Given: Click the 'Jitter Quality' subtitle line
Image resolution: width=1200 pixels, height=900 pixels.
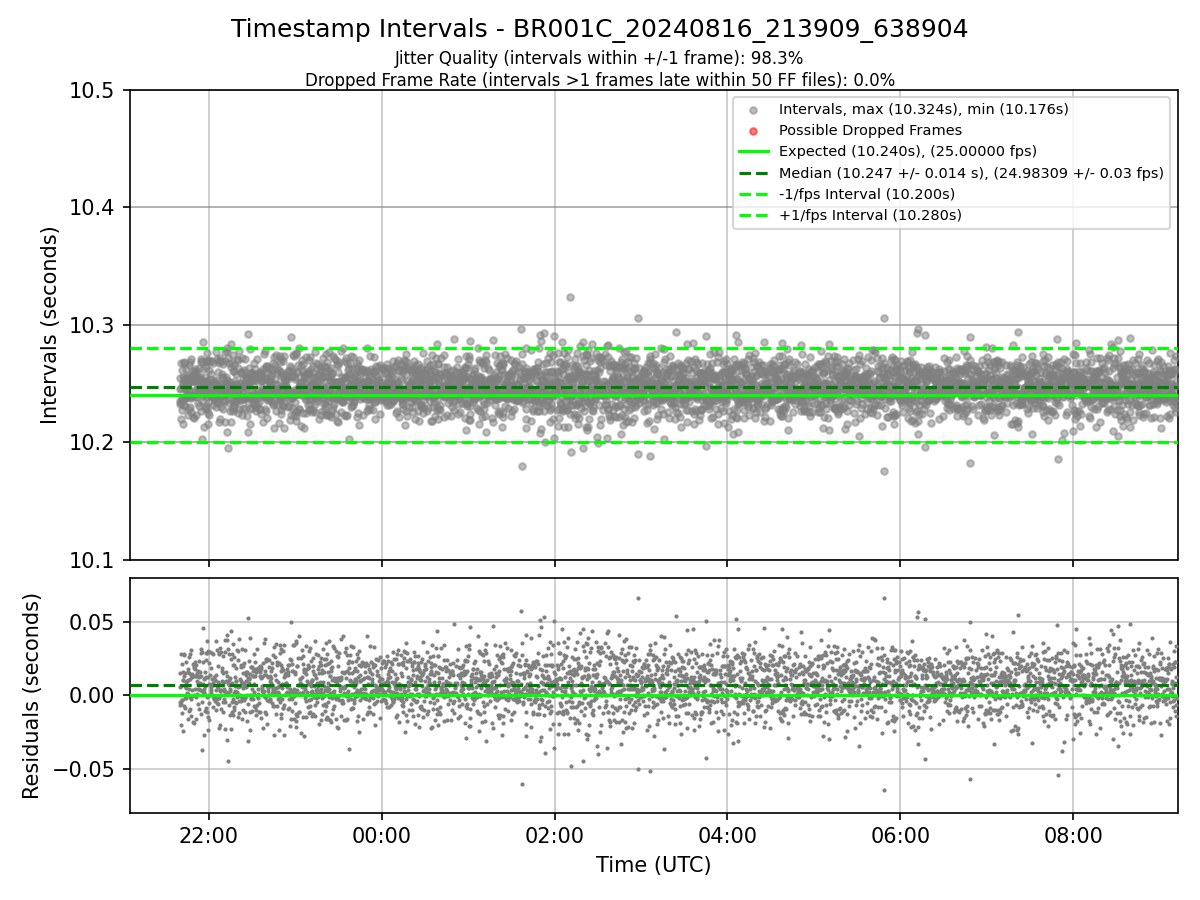Looking at the screenshot, I should tap(599, 58).
